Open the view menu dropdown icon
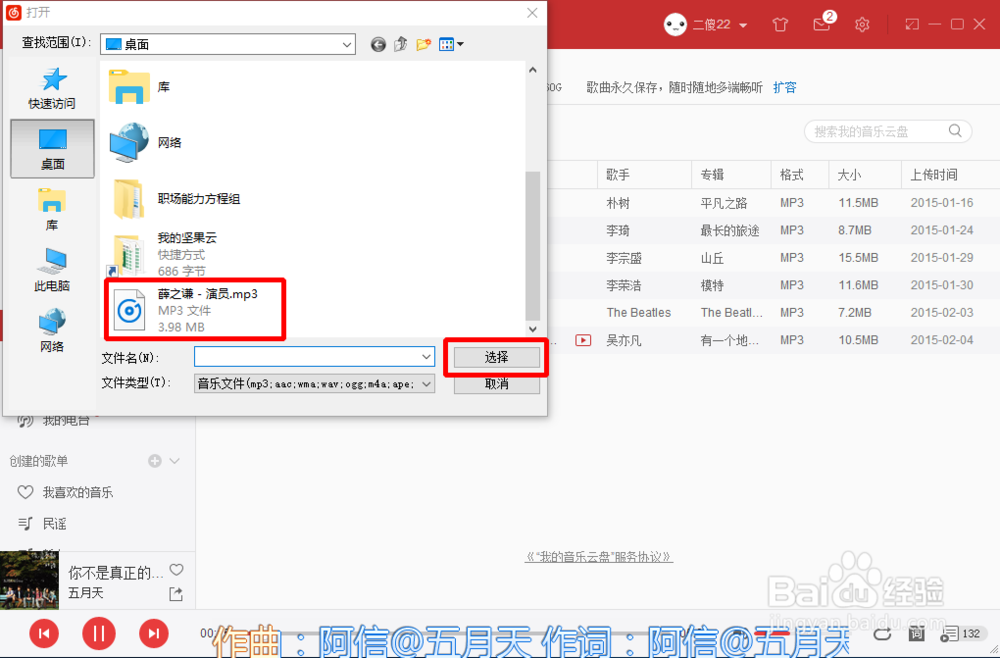Viewport: 1000px width, 658px height. tap(452, 44)
